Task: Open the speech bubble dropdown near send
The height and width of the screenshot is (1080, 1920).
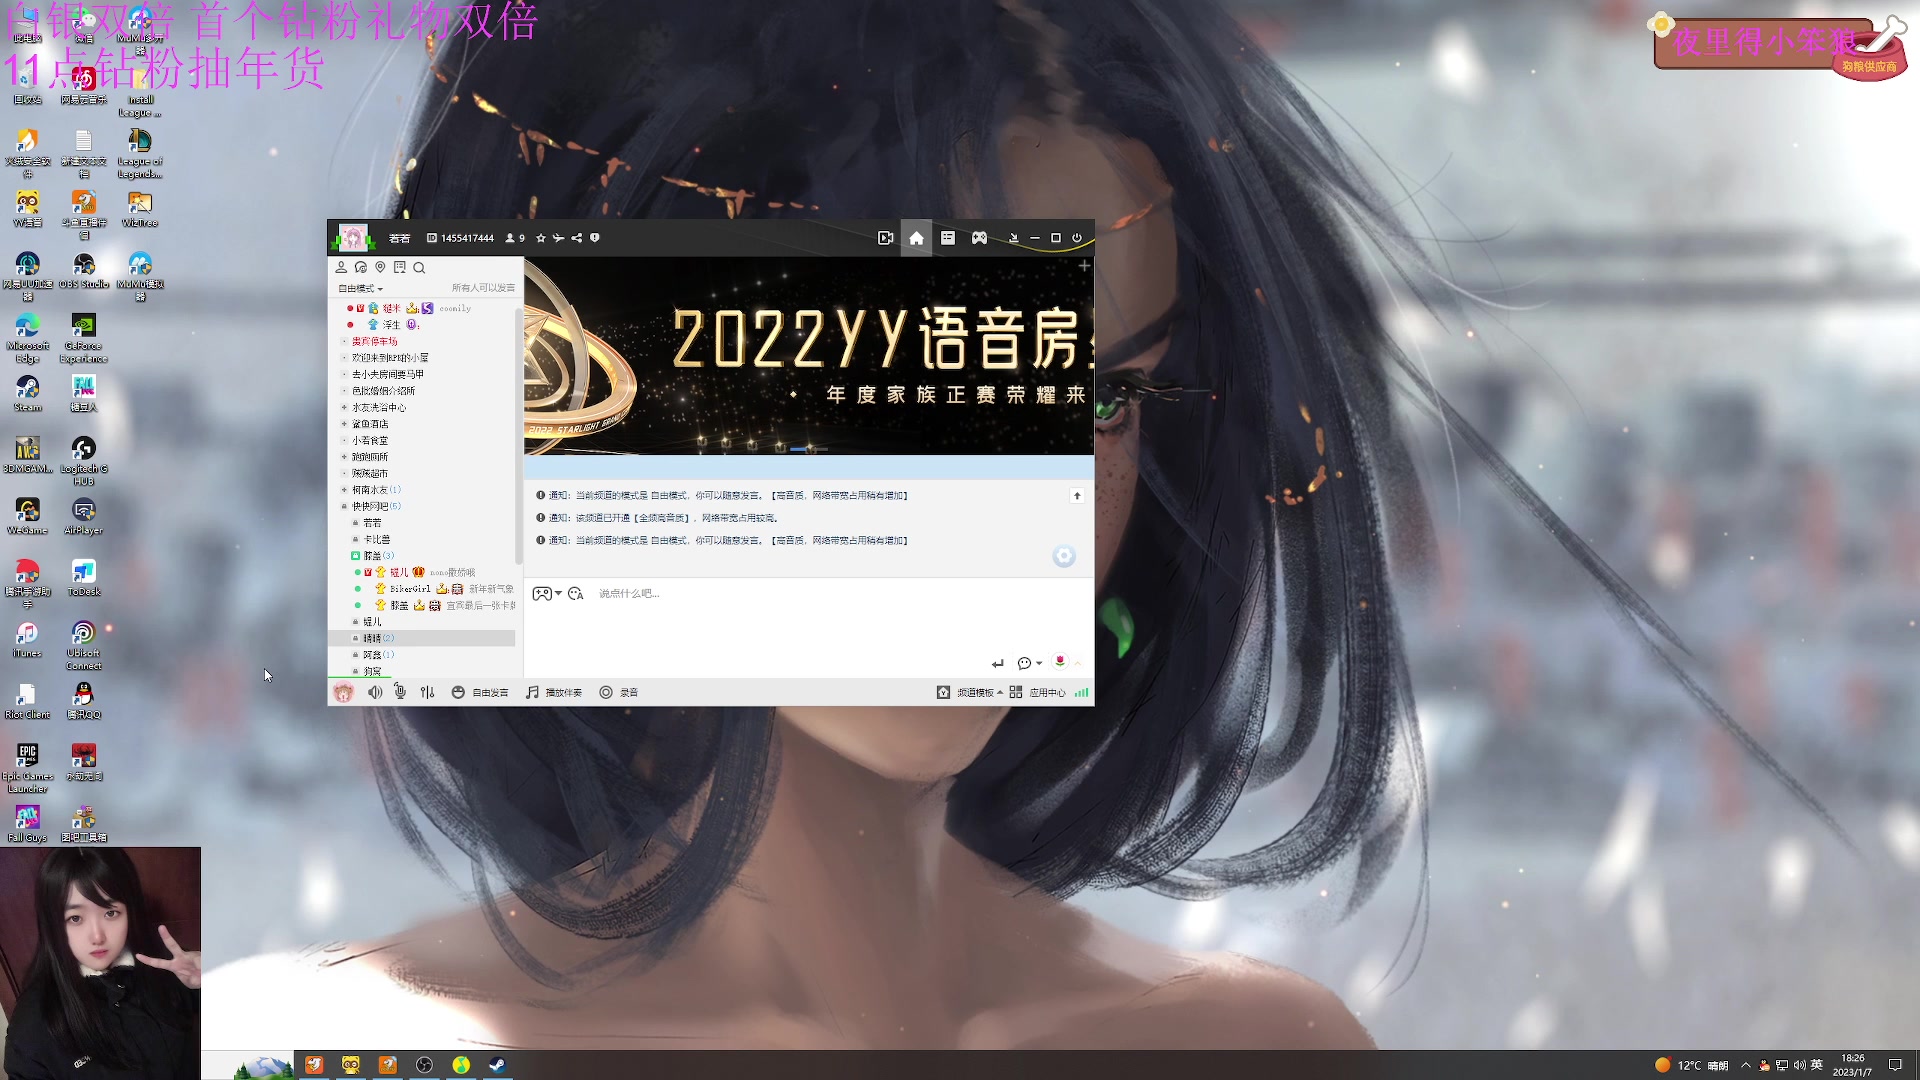Action: click(x=1029, y=663)
